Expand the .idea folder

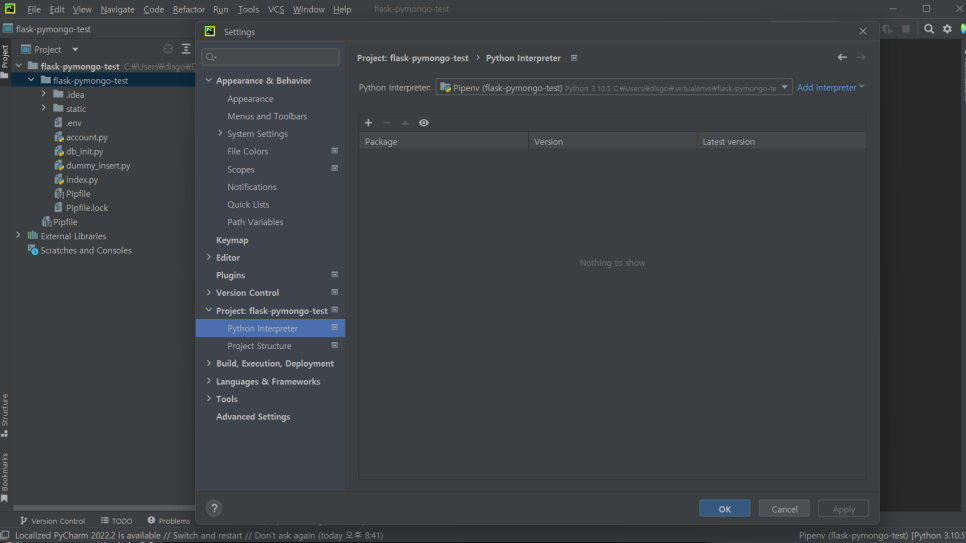click(x=44, y=94)
